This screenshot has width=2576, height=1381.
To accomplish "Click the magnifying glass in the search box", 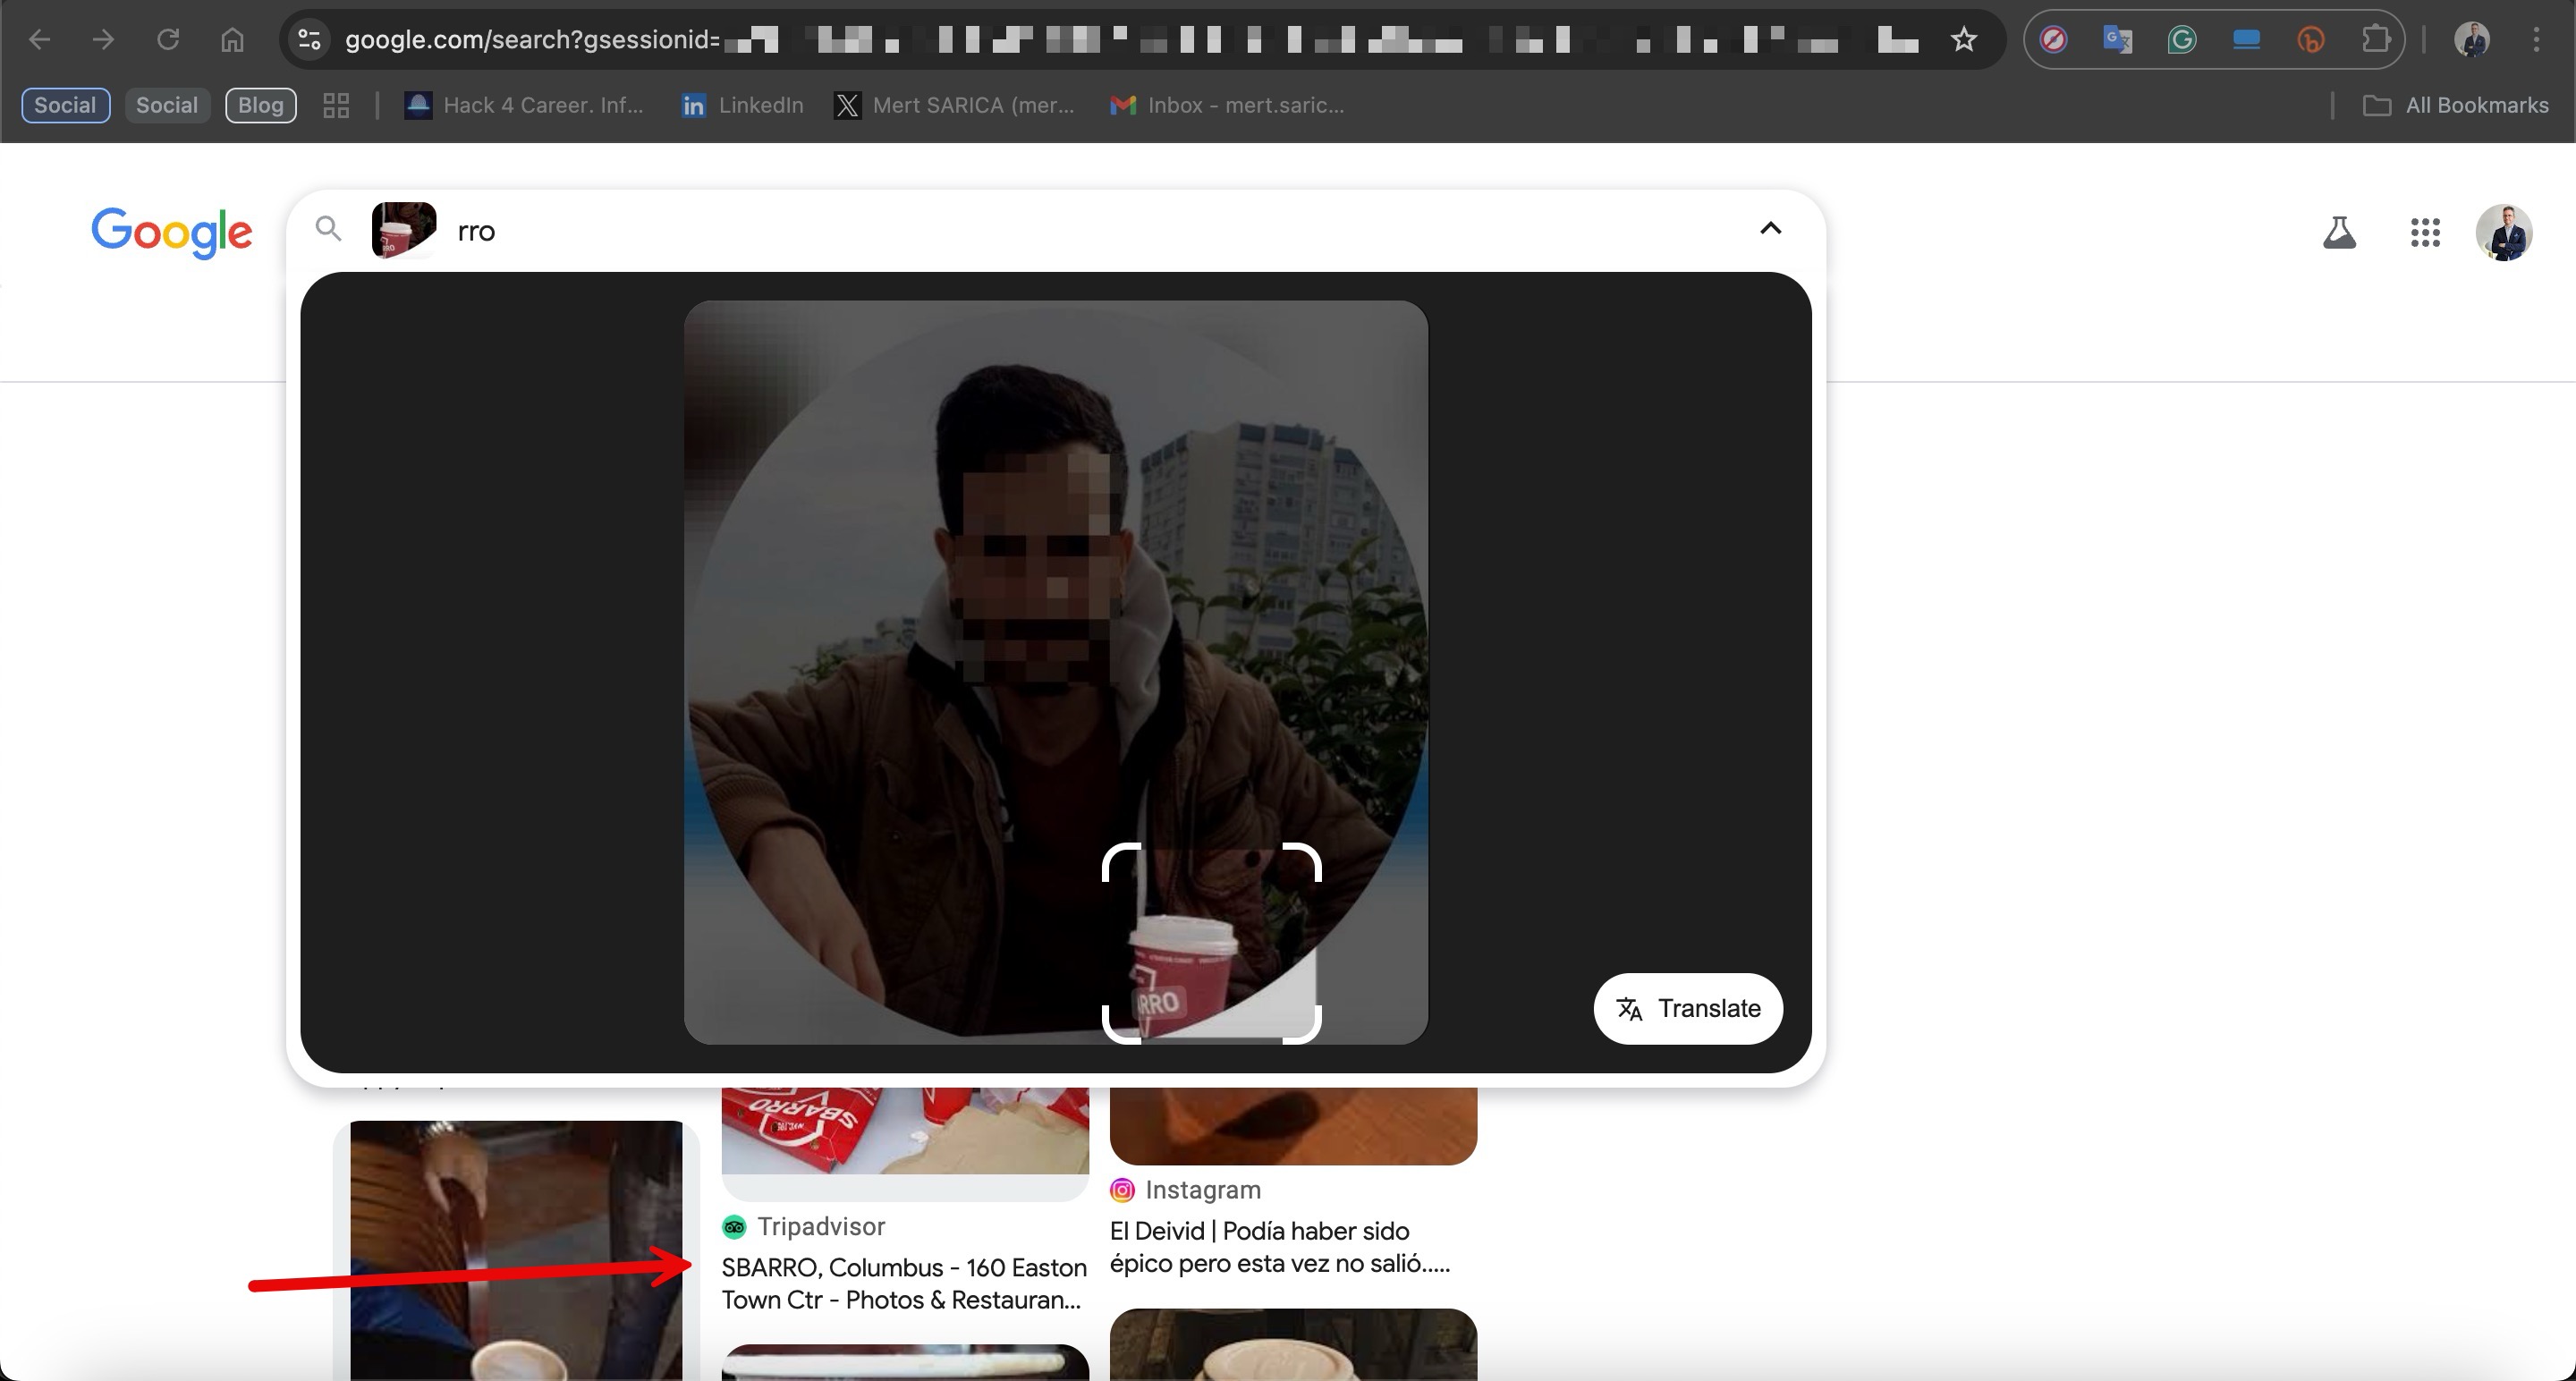I will coord(328,229).
